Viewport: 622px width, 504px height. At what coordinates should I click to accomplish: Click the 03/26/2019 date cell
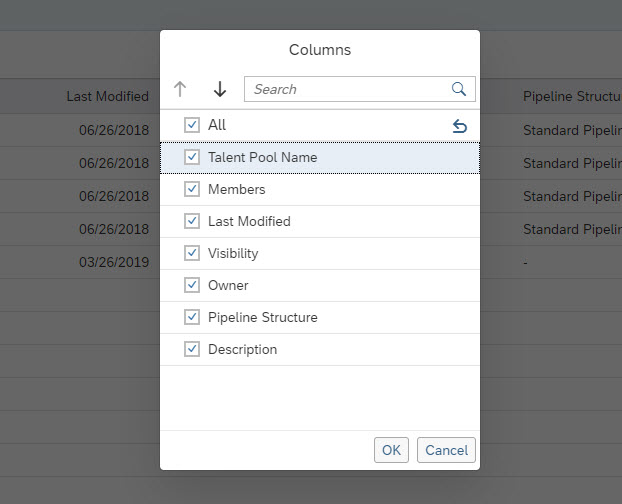(114, 262)
